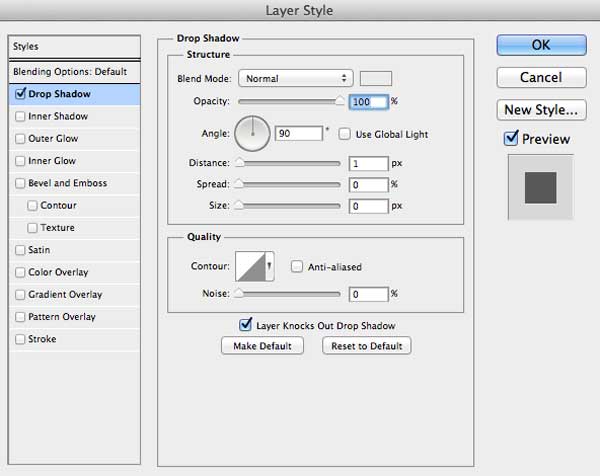
Task: Open the Blend Mode Normal dropdown
Action: pyautogui.click(x=295, y=78)
